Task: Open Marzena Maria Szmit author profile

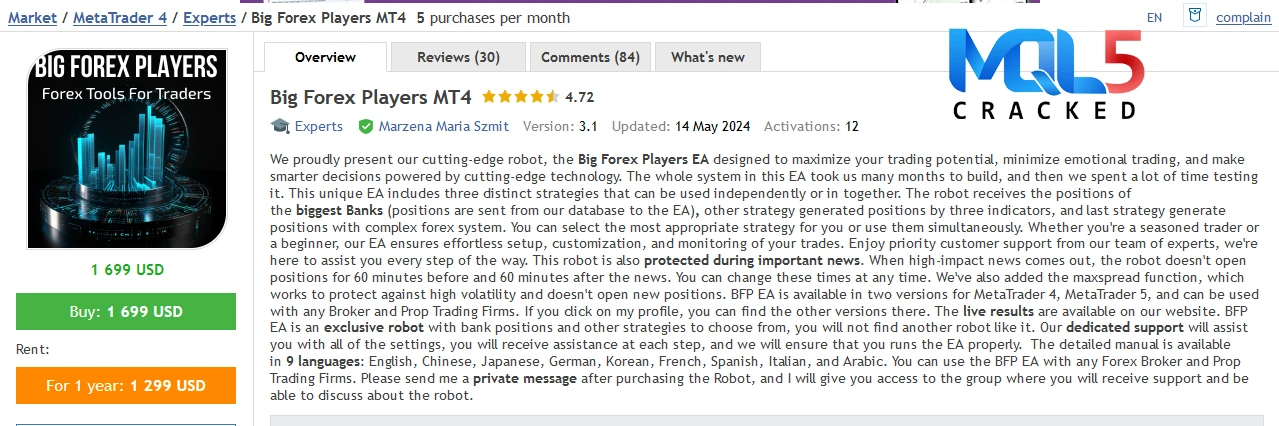Action: click(x=443, y=126)
